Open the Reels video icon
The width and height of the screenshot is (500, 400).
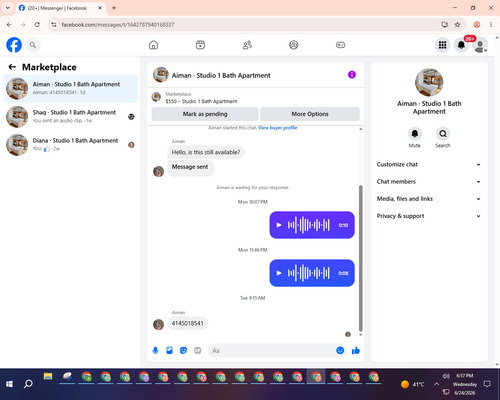pyautogui.click(x=200, y=45)
